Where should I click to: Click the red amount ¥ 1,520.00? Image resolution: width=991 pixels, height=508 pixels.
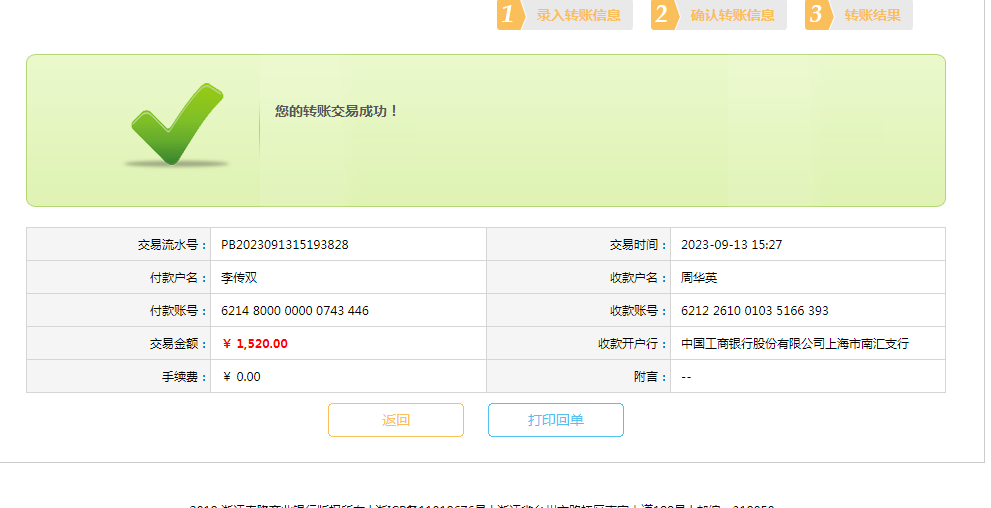[x=255, y=344]
